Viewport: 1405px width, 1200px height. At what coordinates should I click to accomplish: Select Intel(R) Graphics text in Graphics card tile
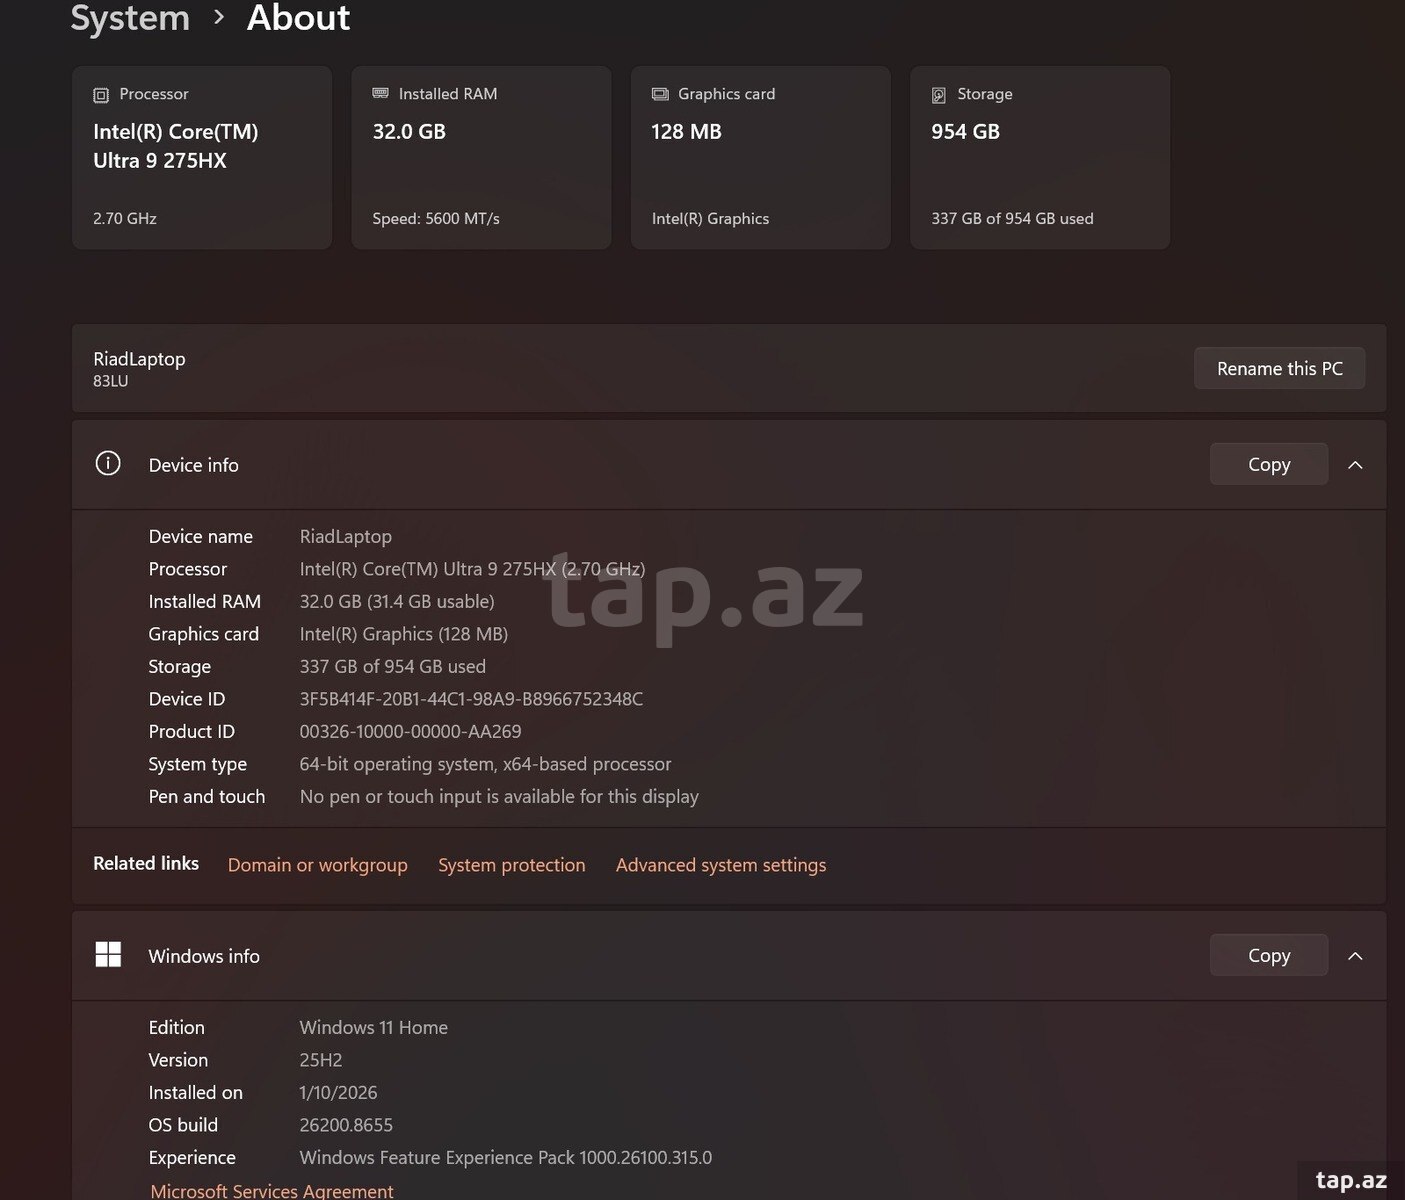710,218
